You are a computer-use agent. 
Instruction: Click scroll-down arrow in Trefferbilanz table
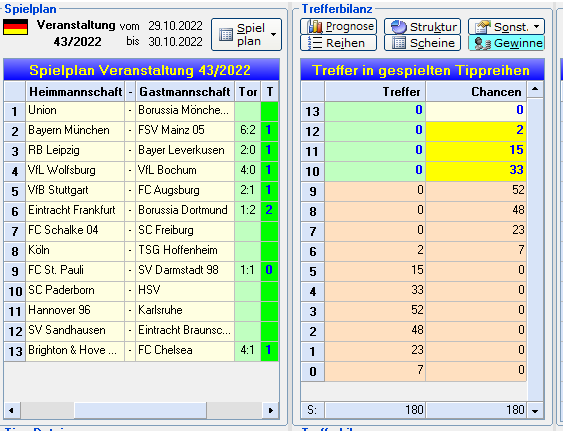tap(535, 411)
